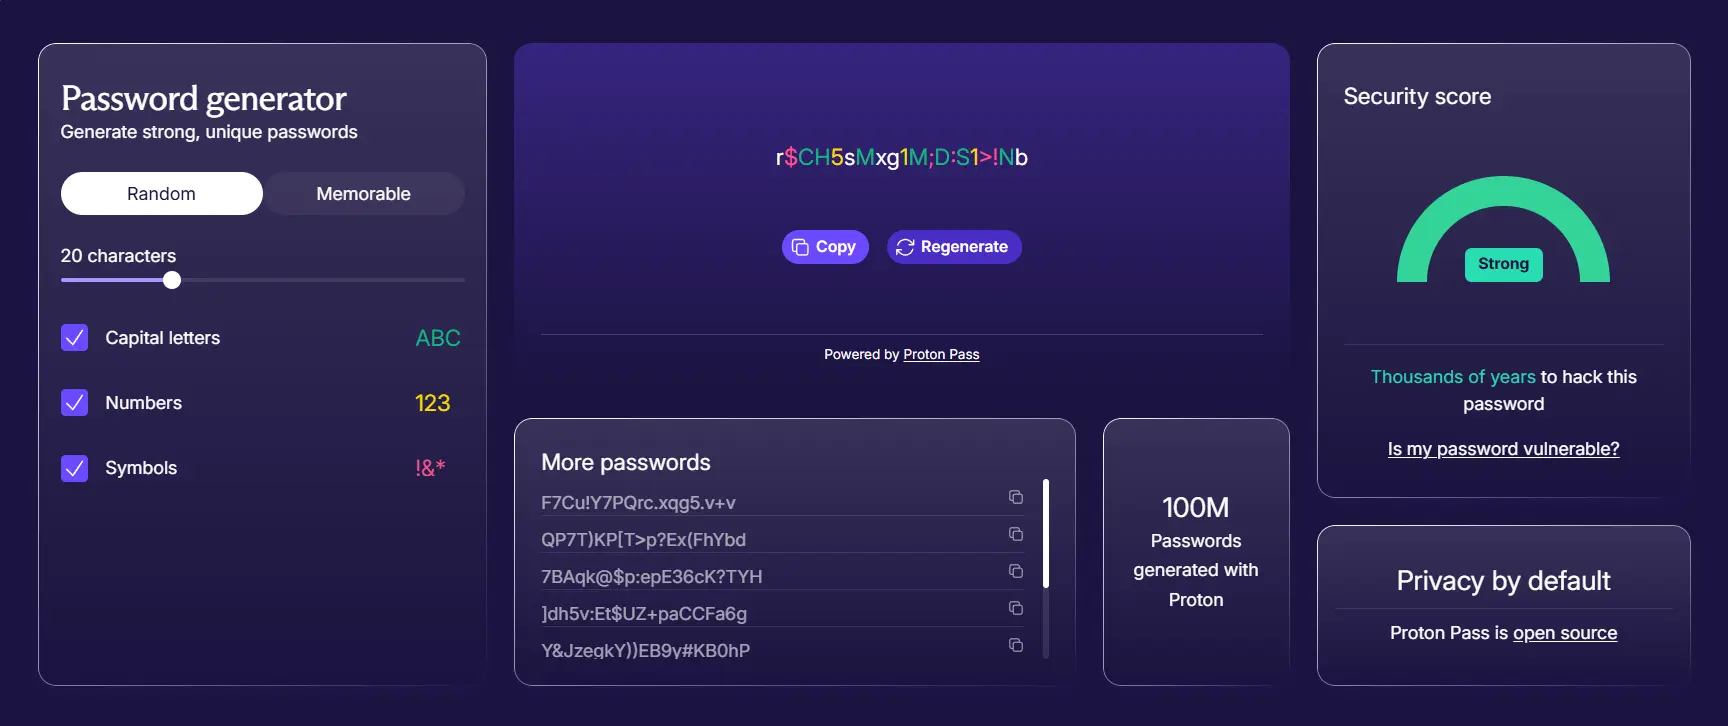Select the Random tab
Screen dimensions: 1728x726
(x=161, y=193)
